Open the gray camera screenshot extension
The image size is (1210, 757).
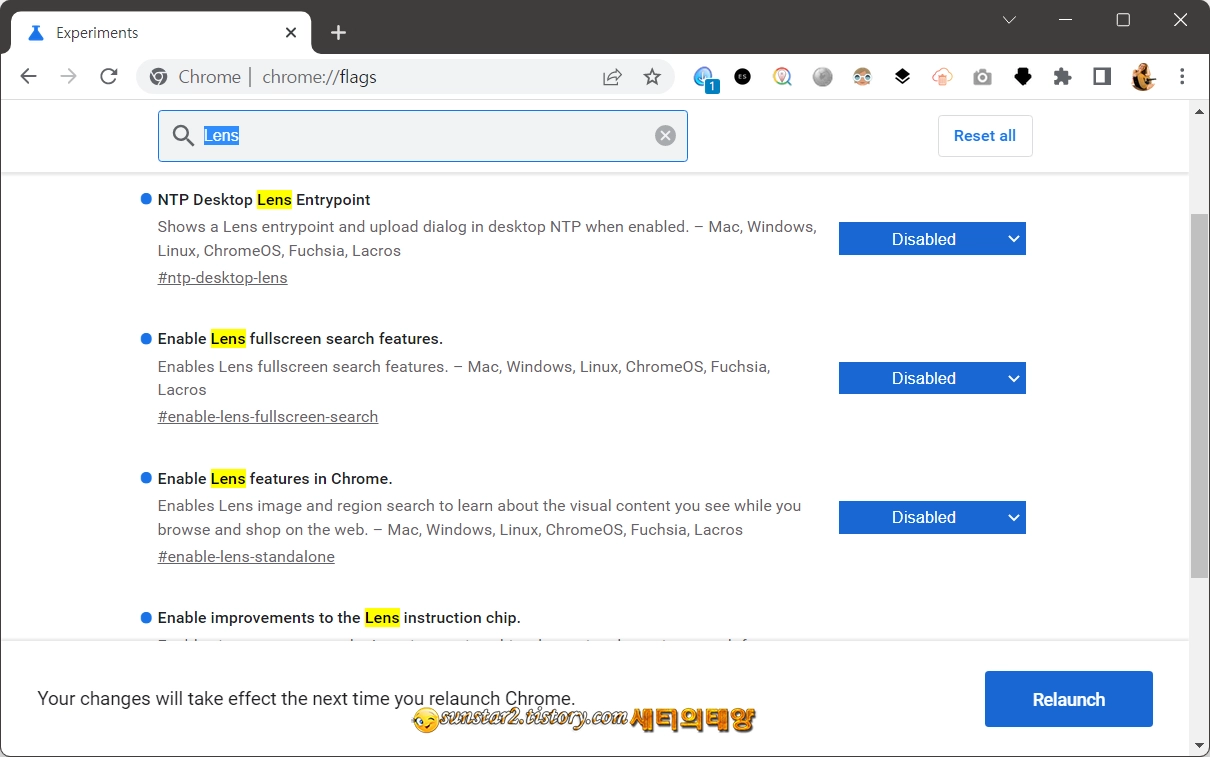pyautogui.click(x=982, y=77)
